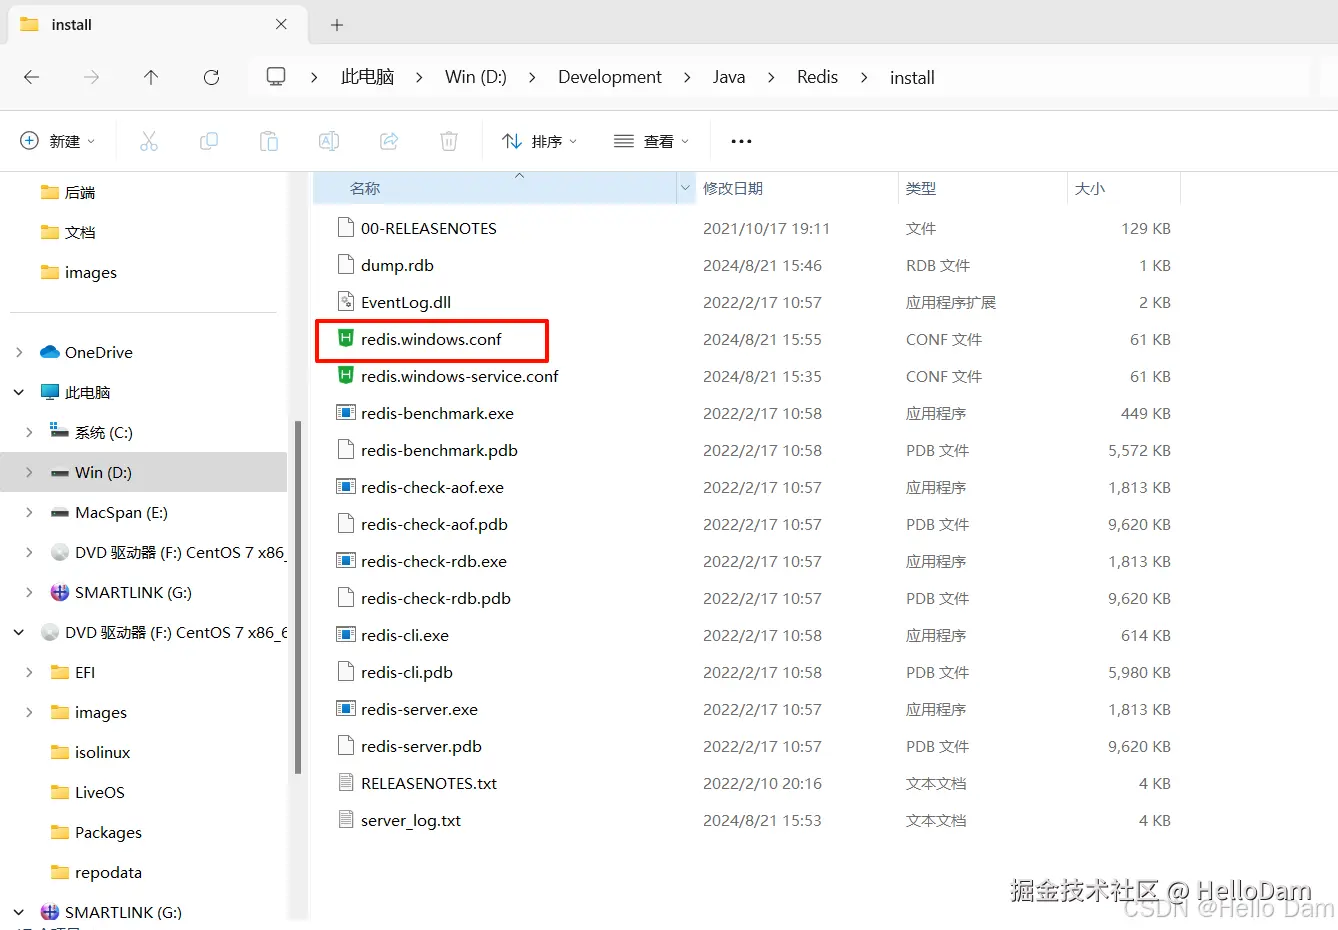Image resolution: width=1338 pixels, height=930 pixels.
Task: Click the navigation pane vertical scrollbar
Action: [297, 597]
